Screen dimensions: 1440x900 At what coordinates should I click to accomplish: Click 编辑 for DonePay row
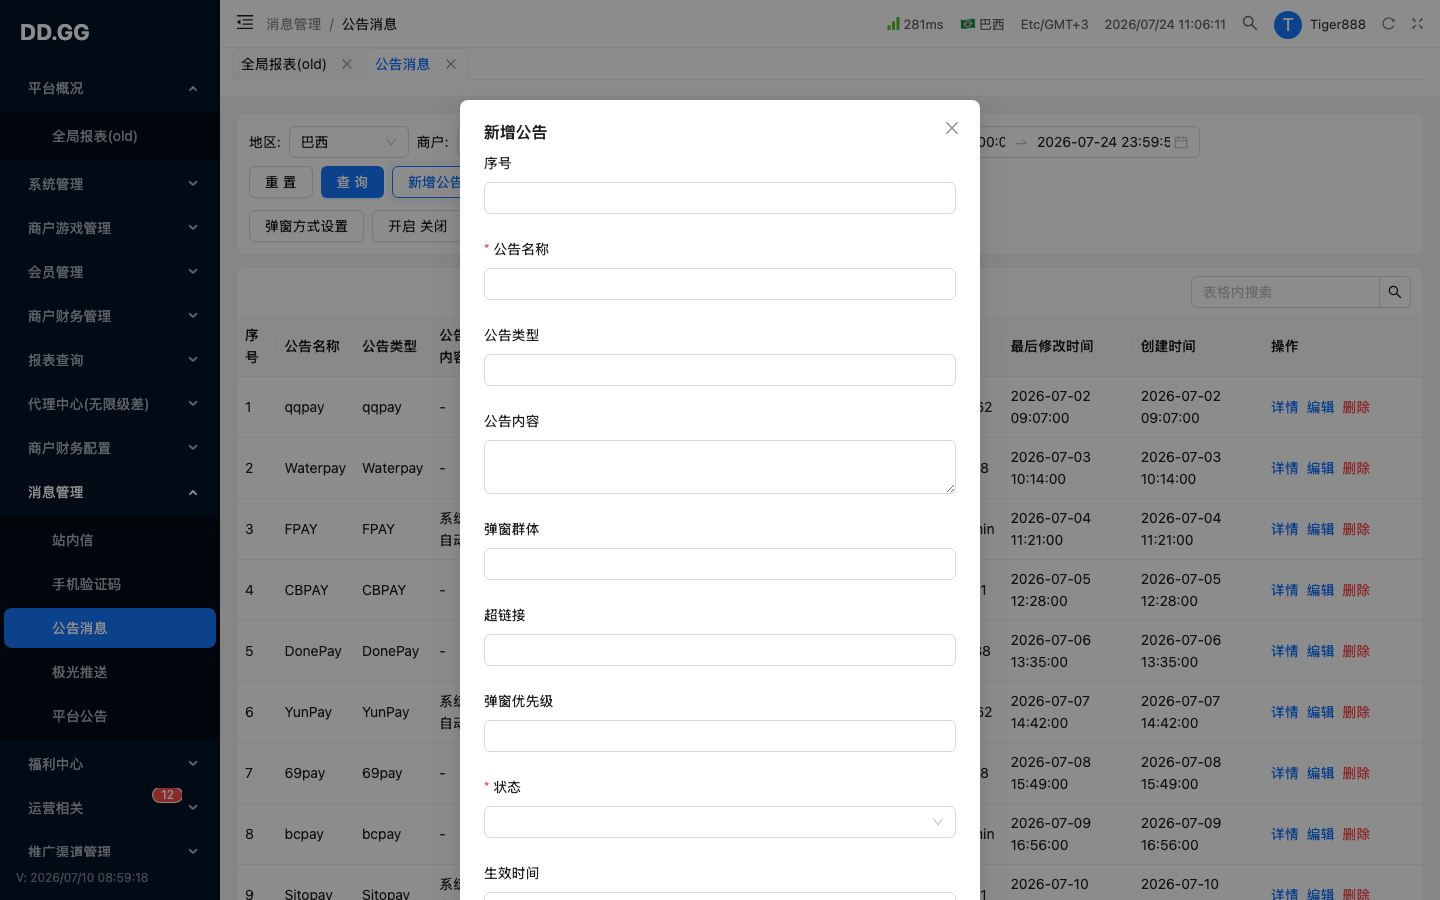[x=1320, y=651]
